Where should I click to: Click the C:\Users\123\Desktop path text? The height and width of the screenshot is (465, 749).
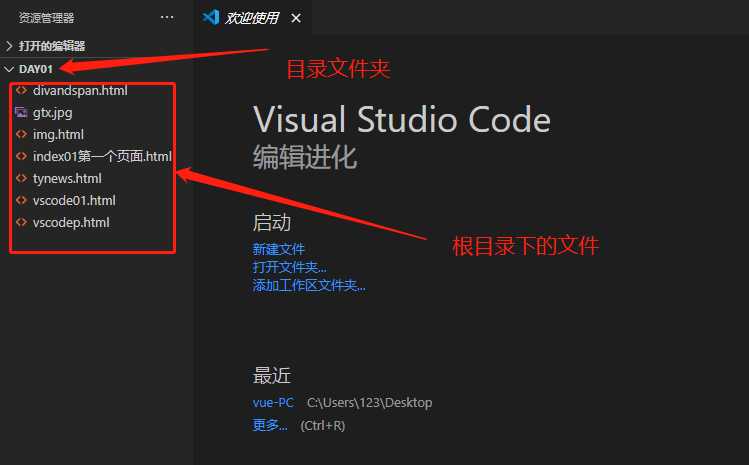(x=369, y=402)
